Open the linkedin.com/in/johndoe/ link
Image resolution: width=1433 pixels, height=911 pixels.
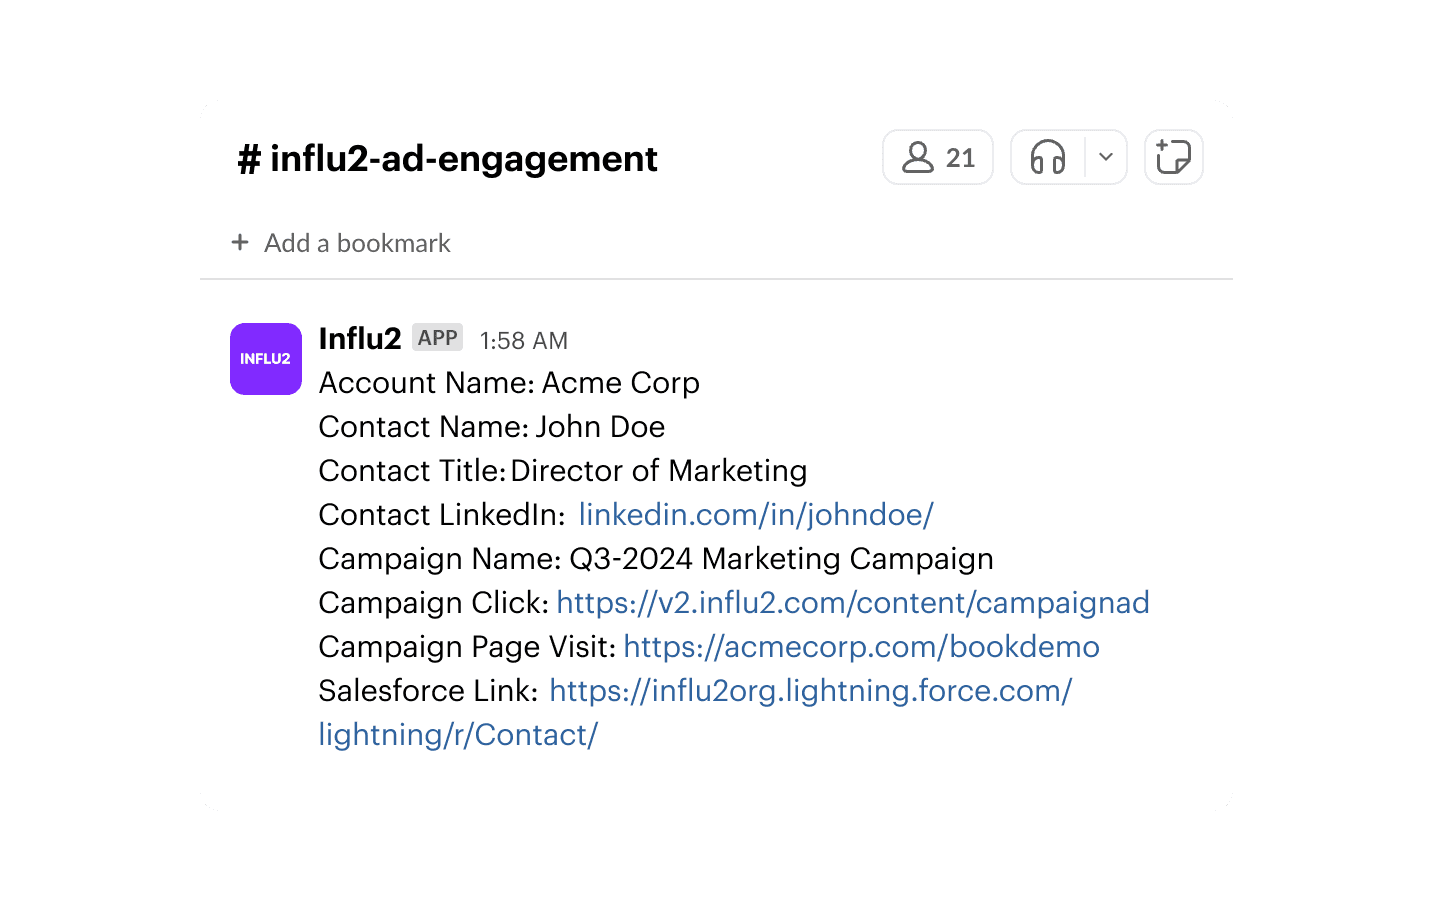pyautogui.click(x=756, y=515)
